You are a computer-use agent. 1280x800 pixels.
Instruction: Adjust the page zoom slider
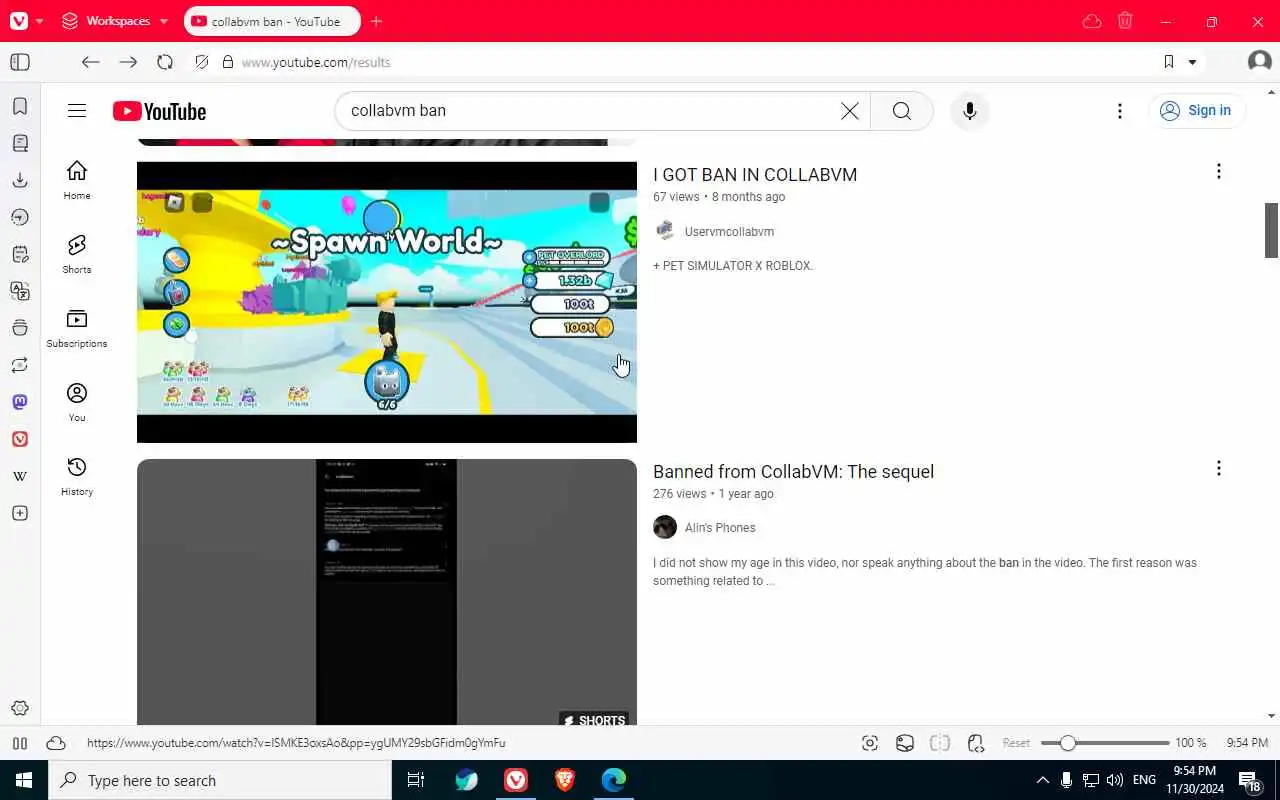[x=1105, y=743]
